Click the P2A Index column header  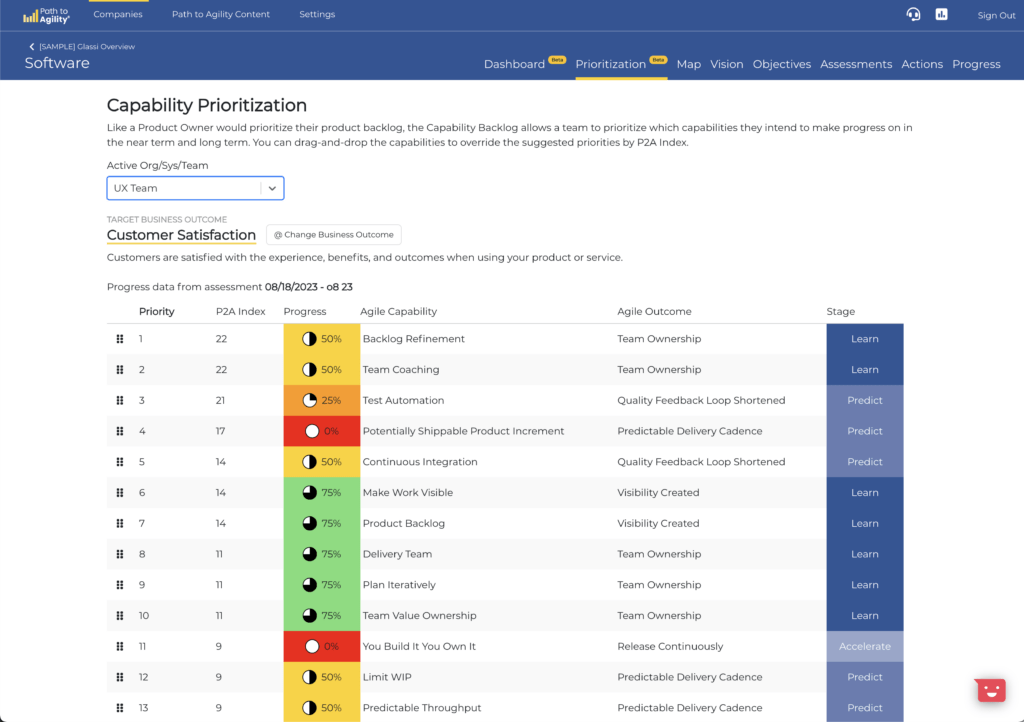[240, 311]
